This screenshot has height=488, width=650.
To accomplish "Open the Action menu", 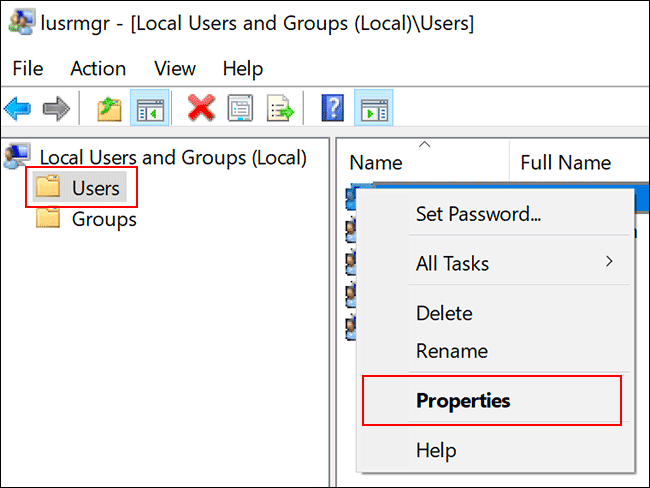I will (98, 68).
